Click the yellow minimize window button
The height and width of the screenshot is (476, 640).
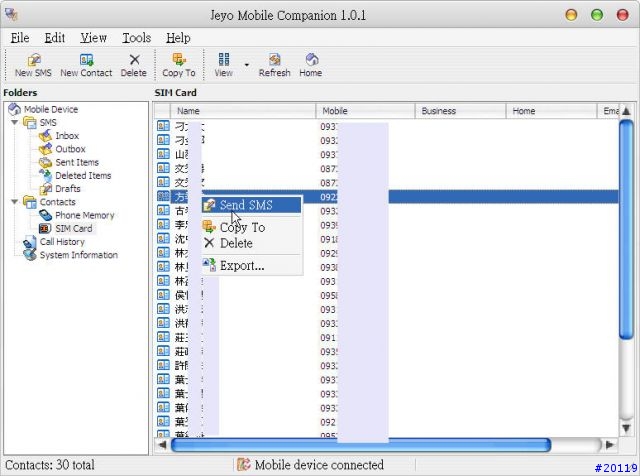click(571, 15)
